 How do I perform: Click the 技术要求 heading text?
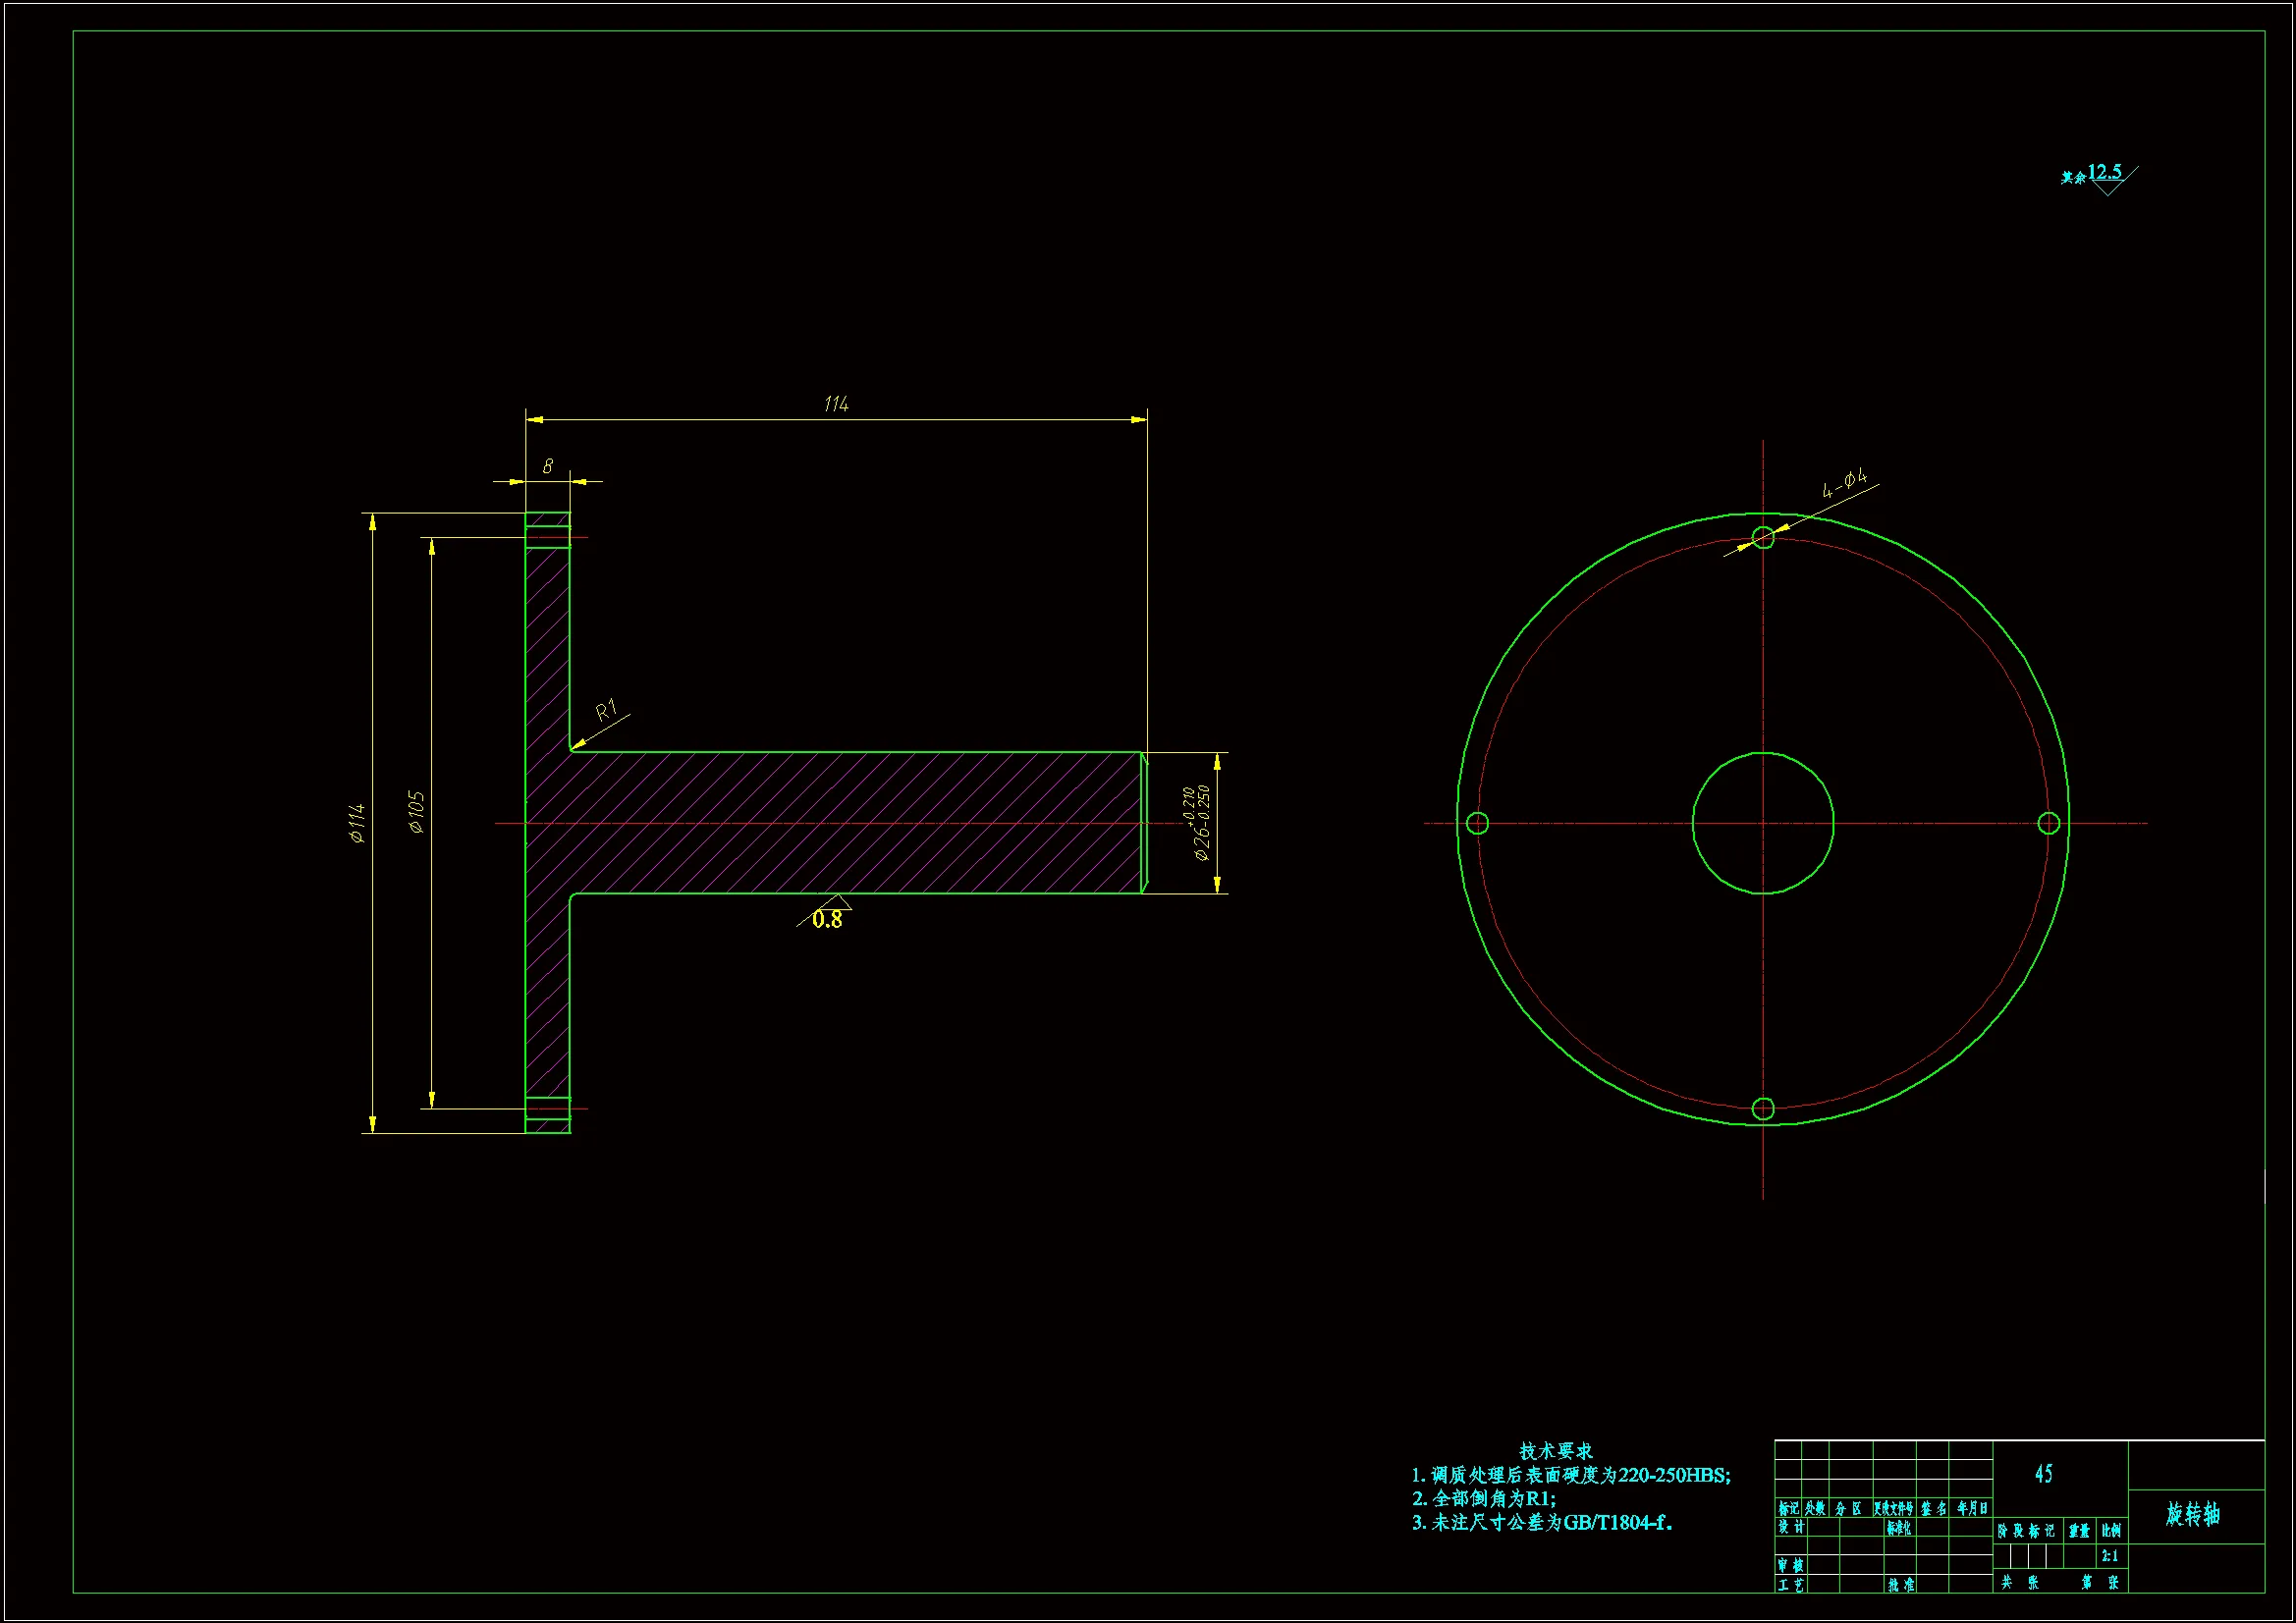(x=1556, y=1450)
